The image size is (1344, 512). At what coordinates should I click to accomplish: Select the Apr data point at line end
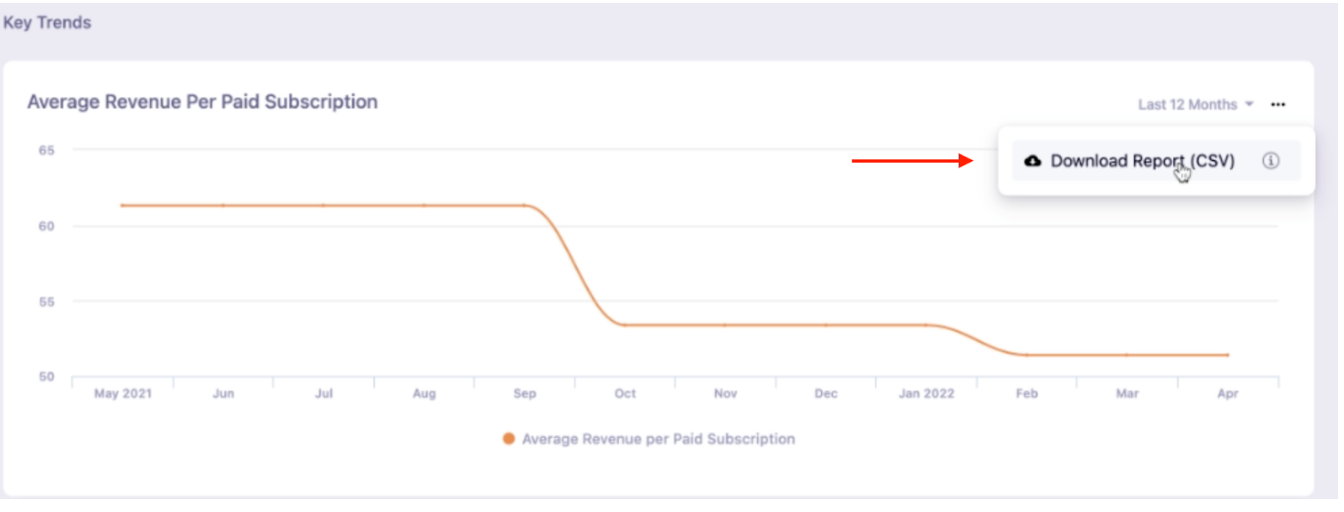[x=1228, y=355]
